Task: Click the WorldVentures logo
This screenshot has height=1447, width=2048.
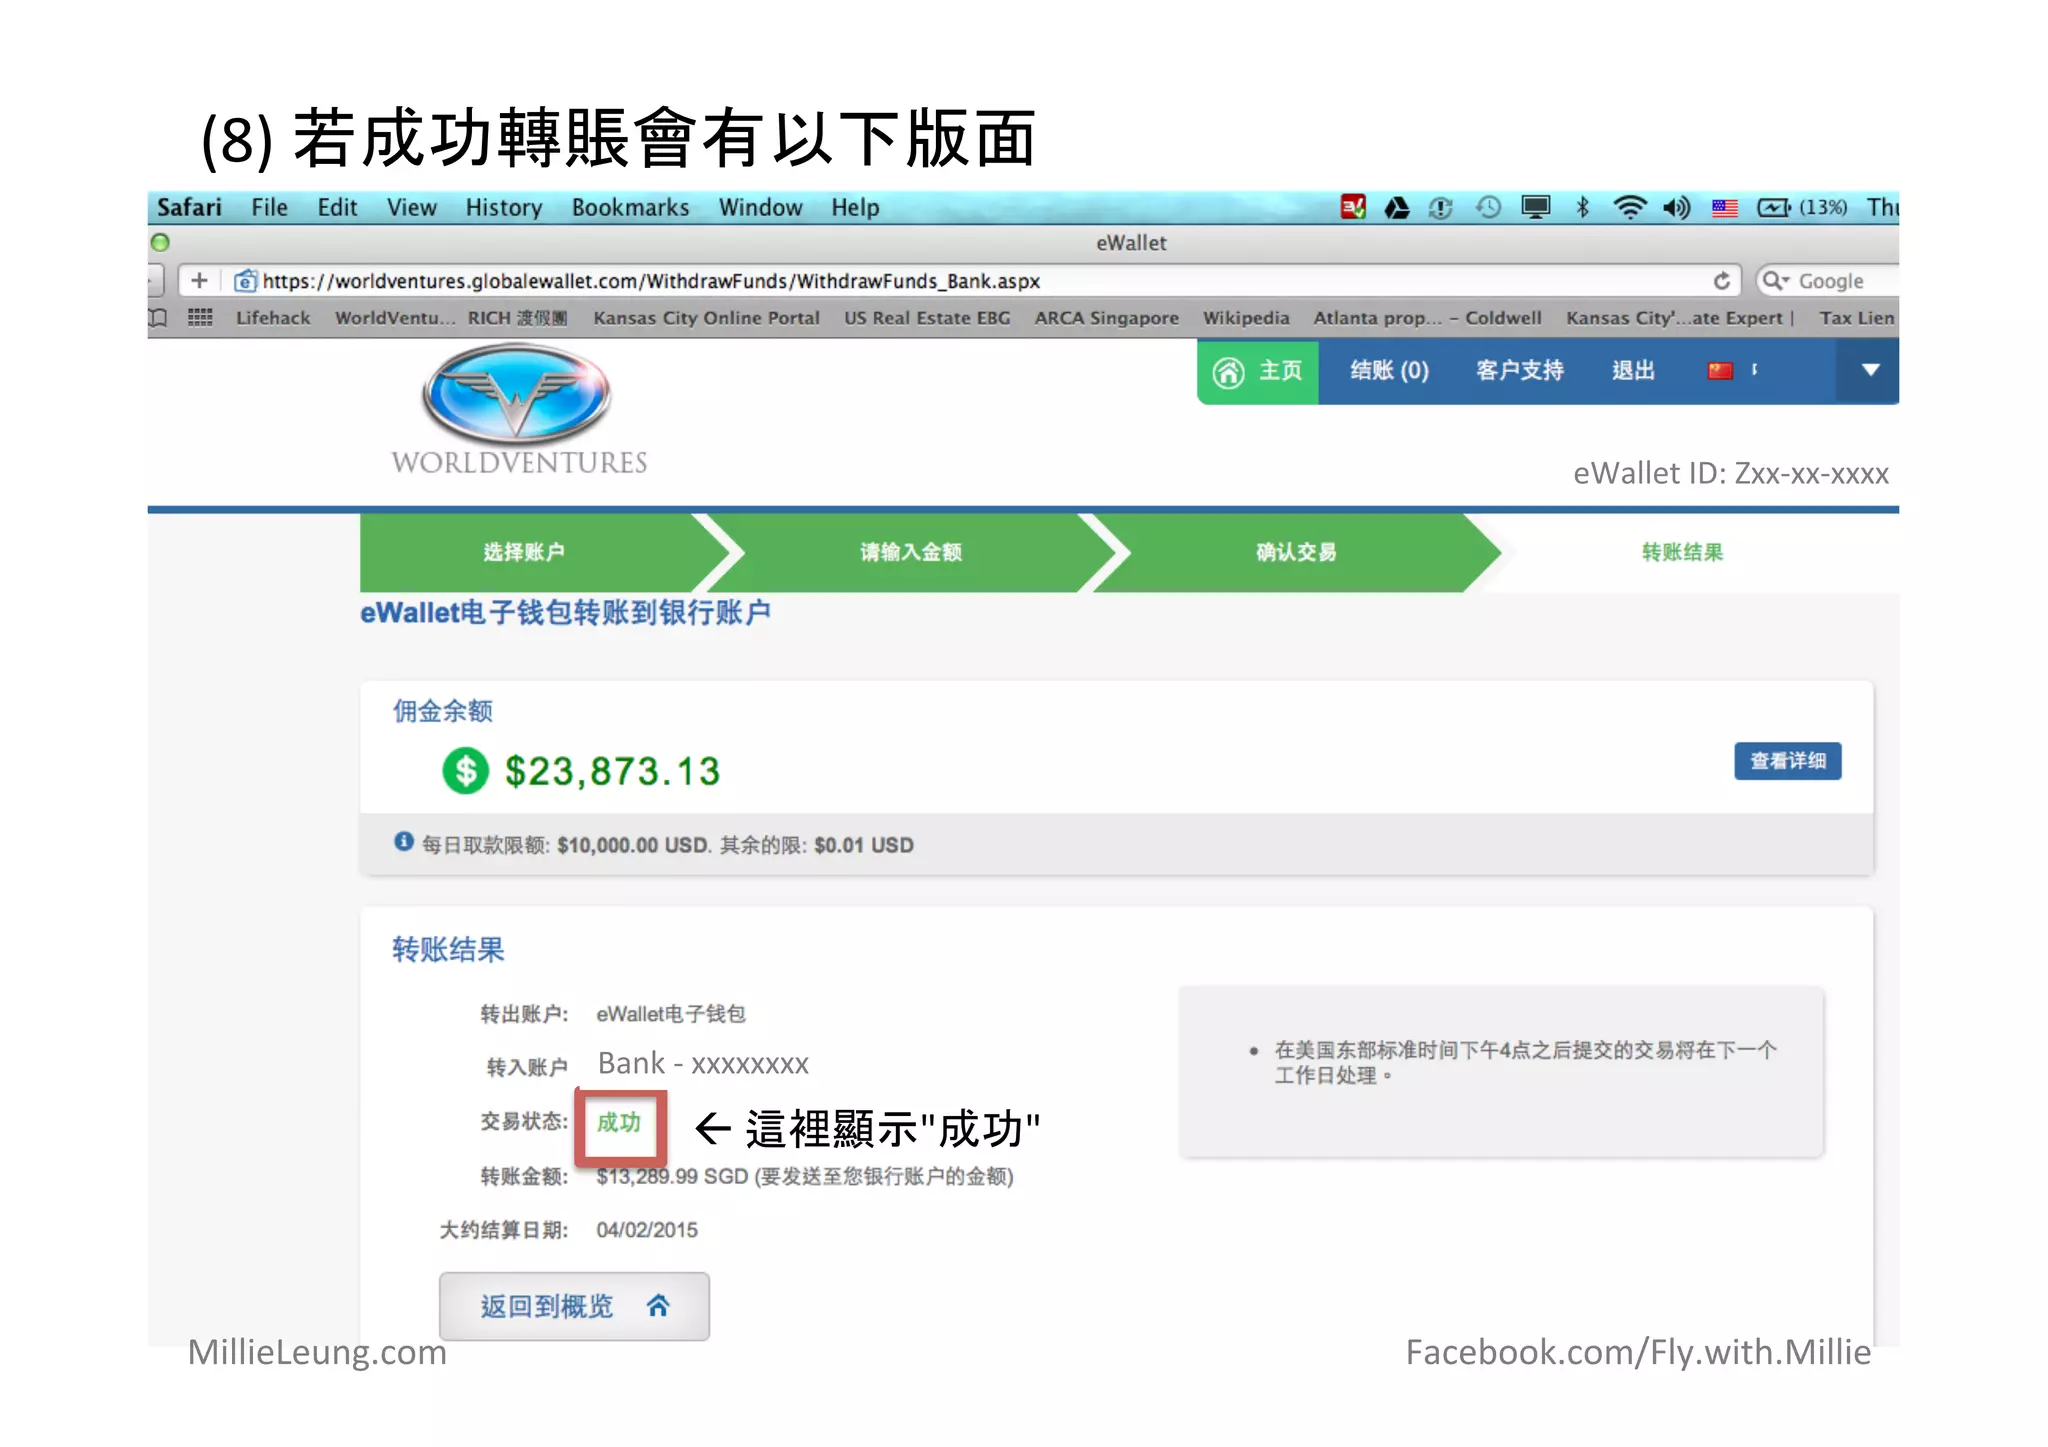Action: click(518, 410)
